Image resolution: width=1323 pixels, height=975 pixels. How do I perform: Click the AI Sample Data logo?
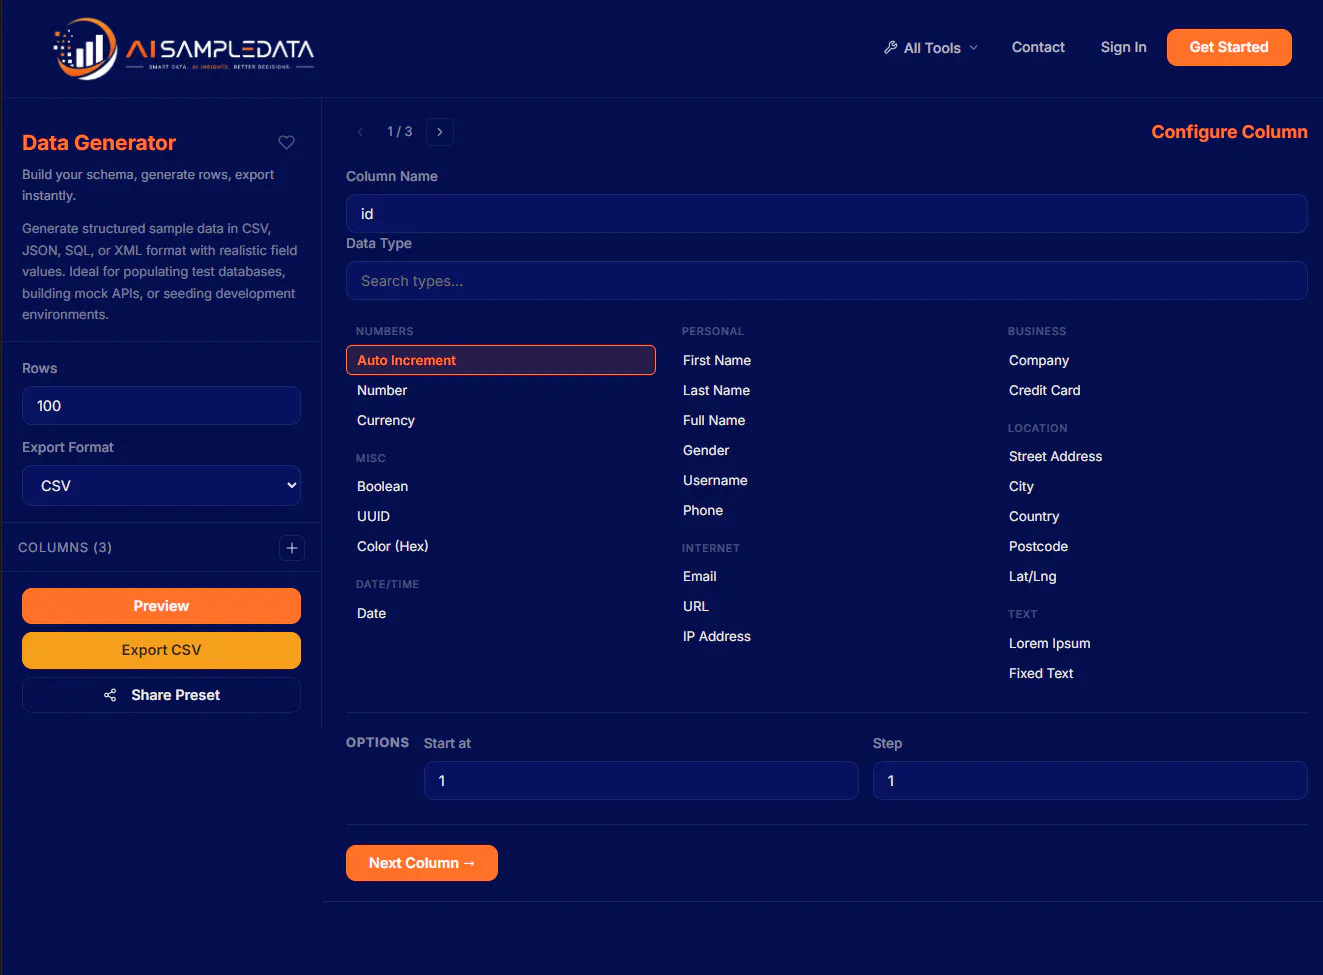click(x=183, y=48)
